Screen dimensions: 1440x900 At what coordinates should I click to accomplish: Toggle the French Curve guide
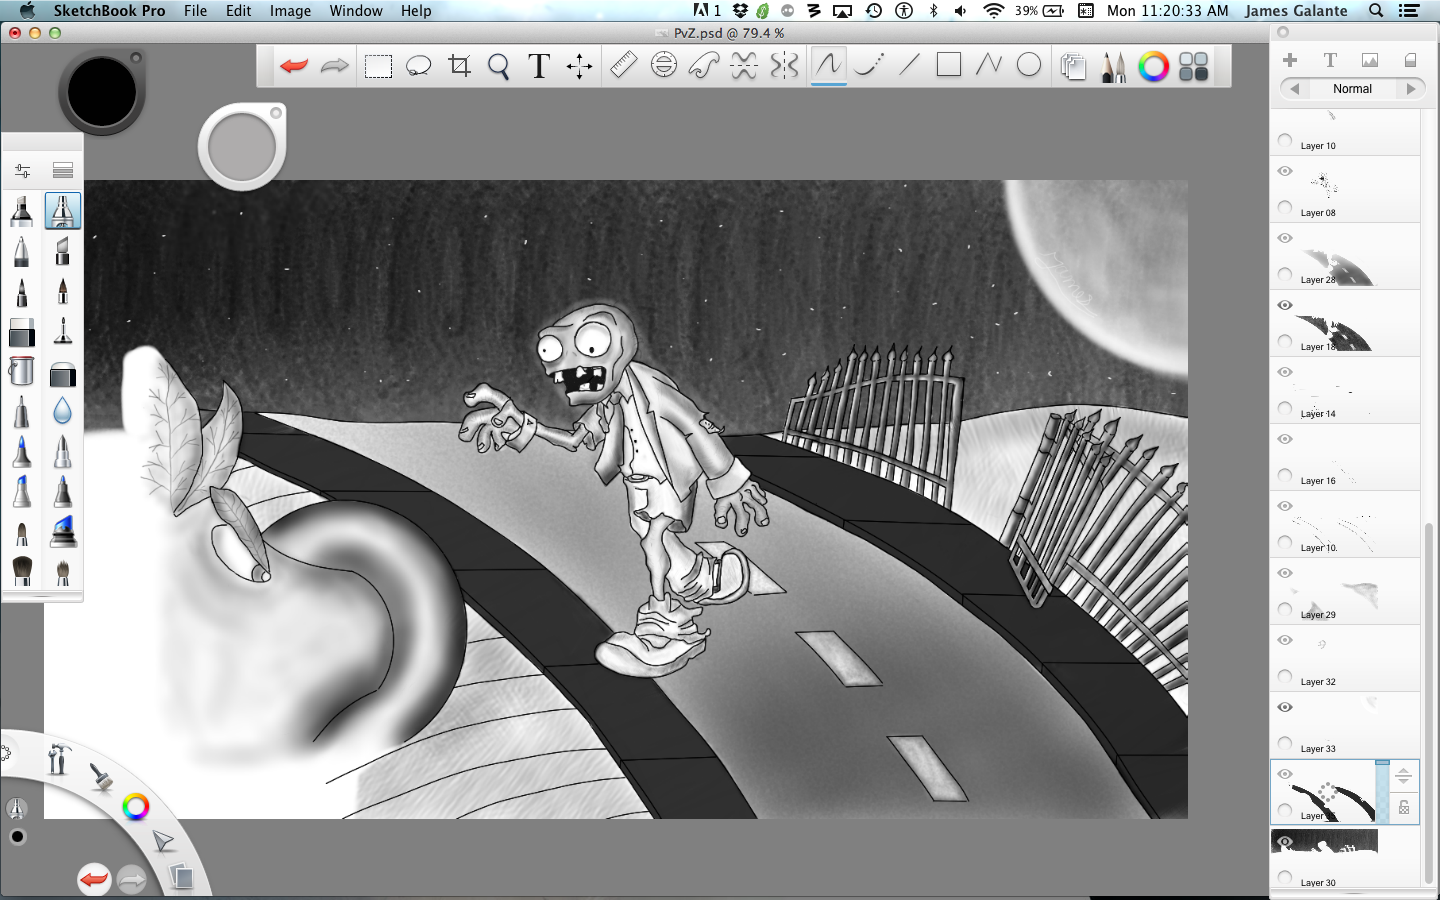click(x=704, y=66)
